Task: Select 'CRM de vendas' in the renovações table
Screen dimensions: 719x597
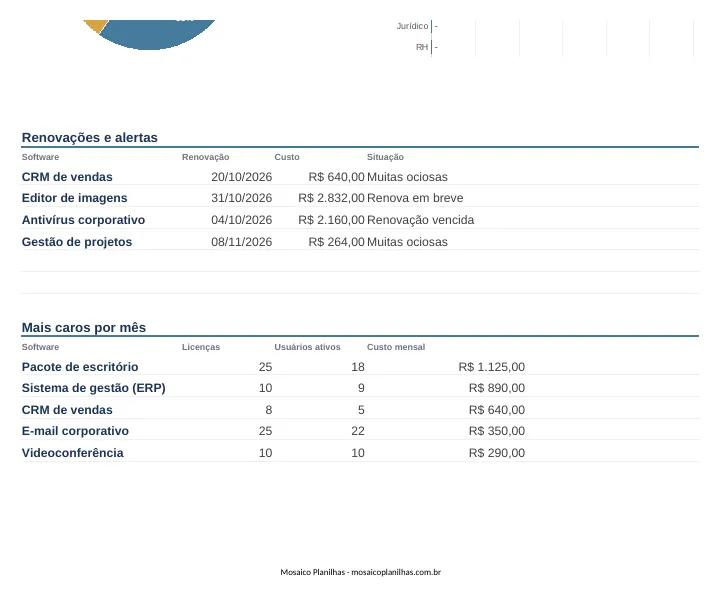Action: coord(67,177)
